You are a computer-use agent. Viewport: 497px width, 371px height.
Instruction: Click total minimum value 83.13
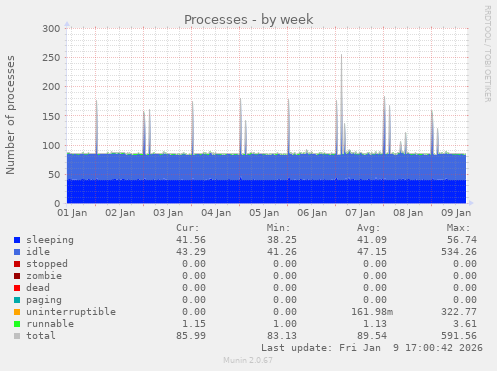click(282, 336)
